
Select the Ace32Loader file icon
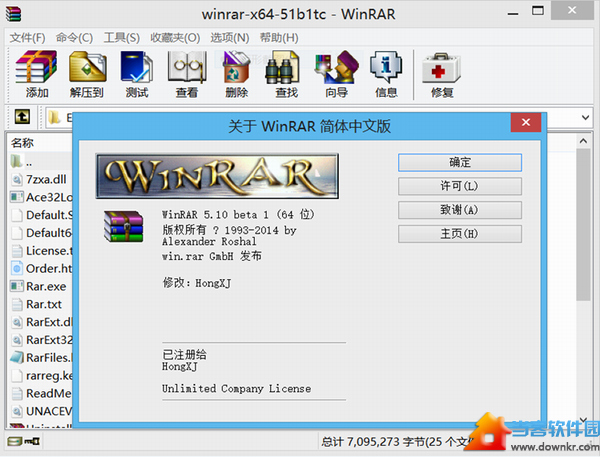tap(16, 197)
